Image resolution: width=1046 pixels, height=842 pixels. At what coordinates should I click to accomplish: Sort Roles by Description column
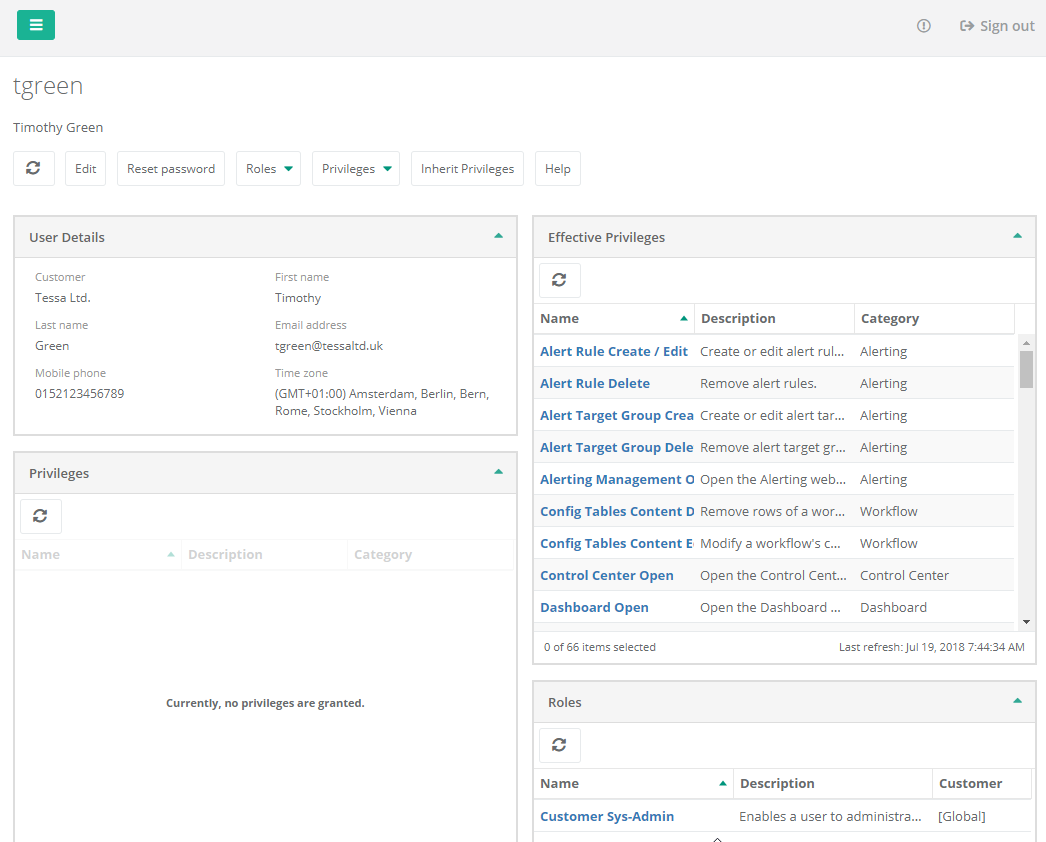point(833,783)
